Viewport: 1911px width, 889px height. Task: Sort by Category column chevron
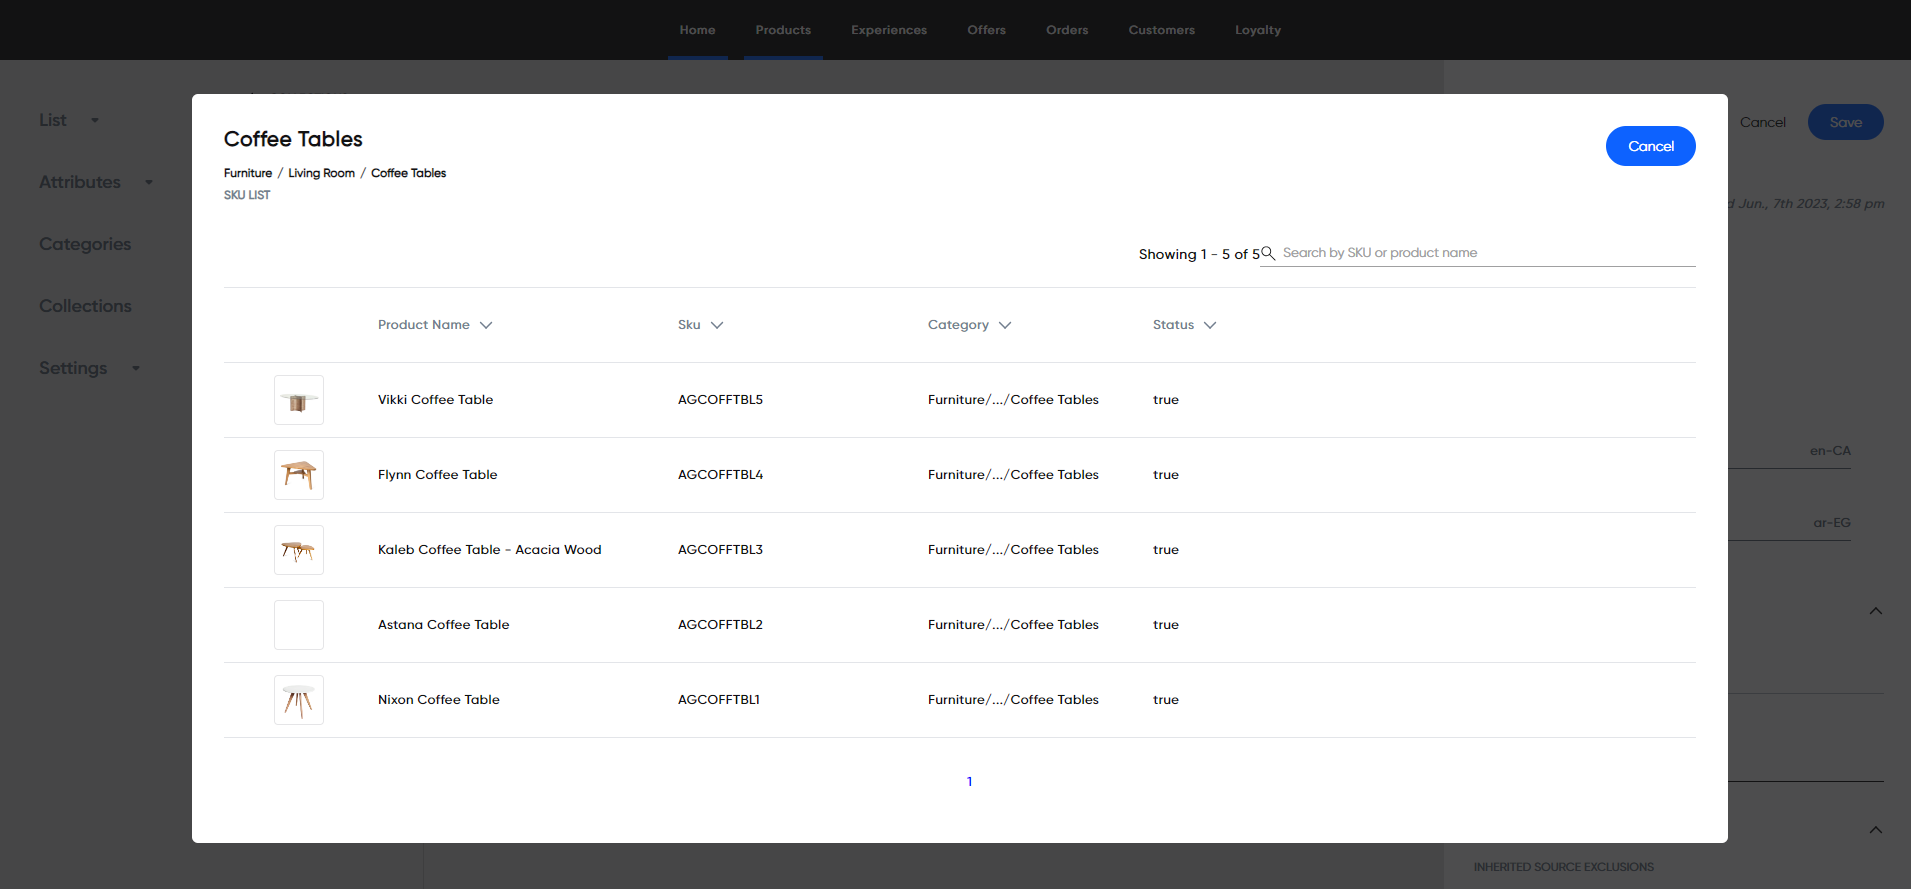(x=1005, y=325)
